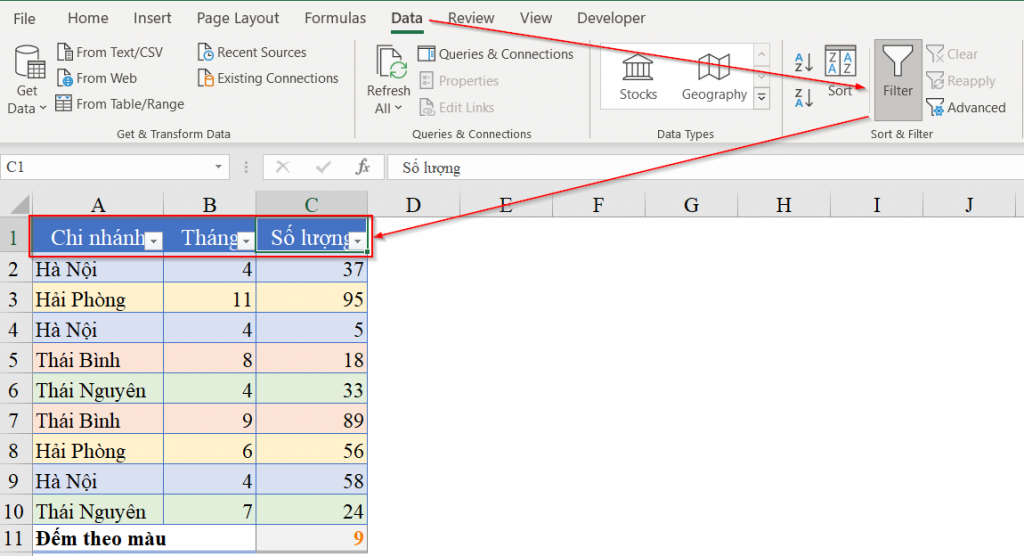Open Chi nhánh column filter dropdown
Screen dimensions: 1024x556
(153, 241)
